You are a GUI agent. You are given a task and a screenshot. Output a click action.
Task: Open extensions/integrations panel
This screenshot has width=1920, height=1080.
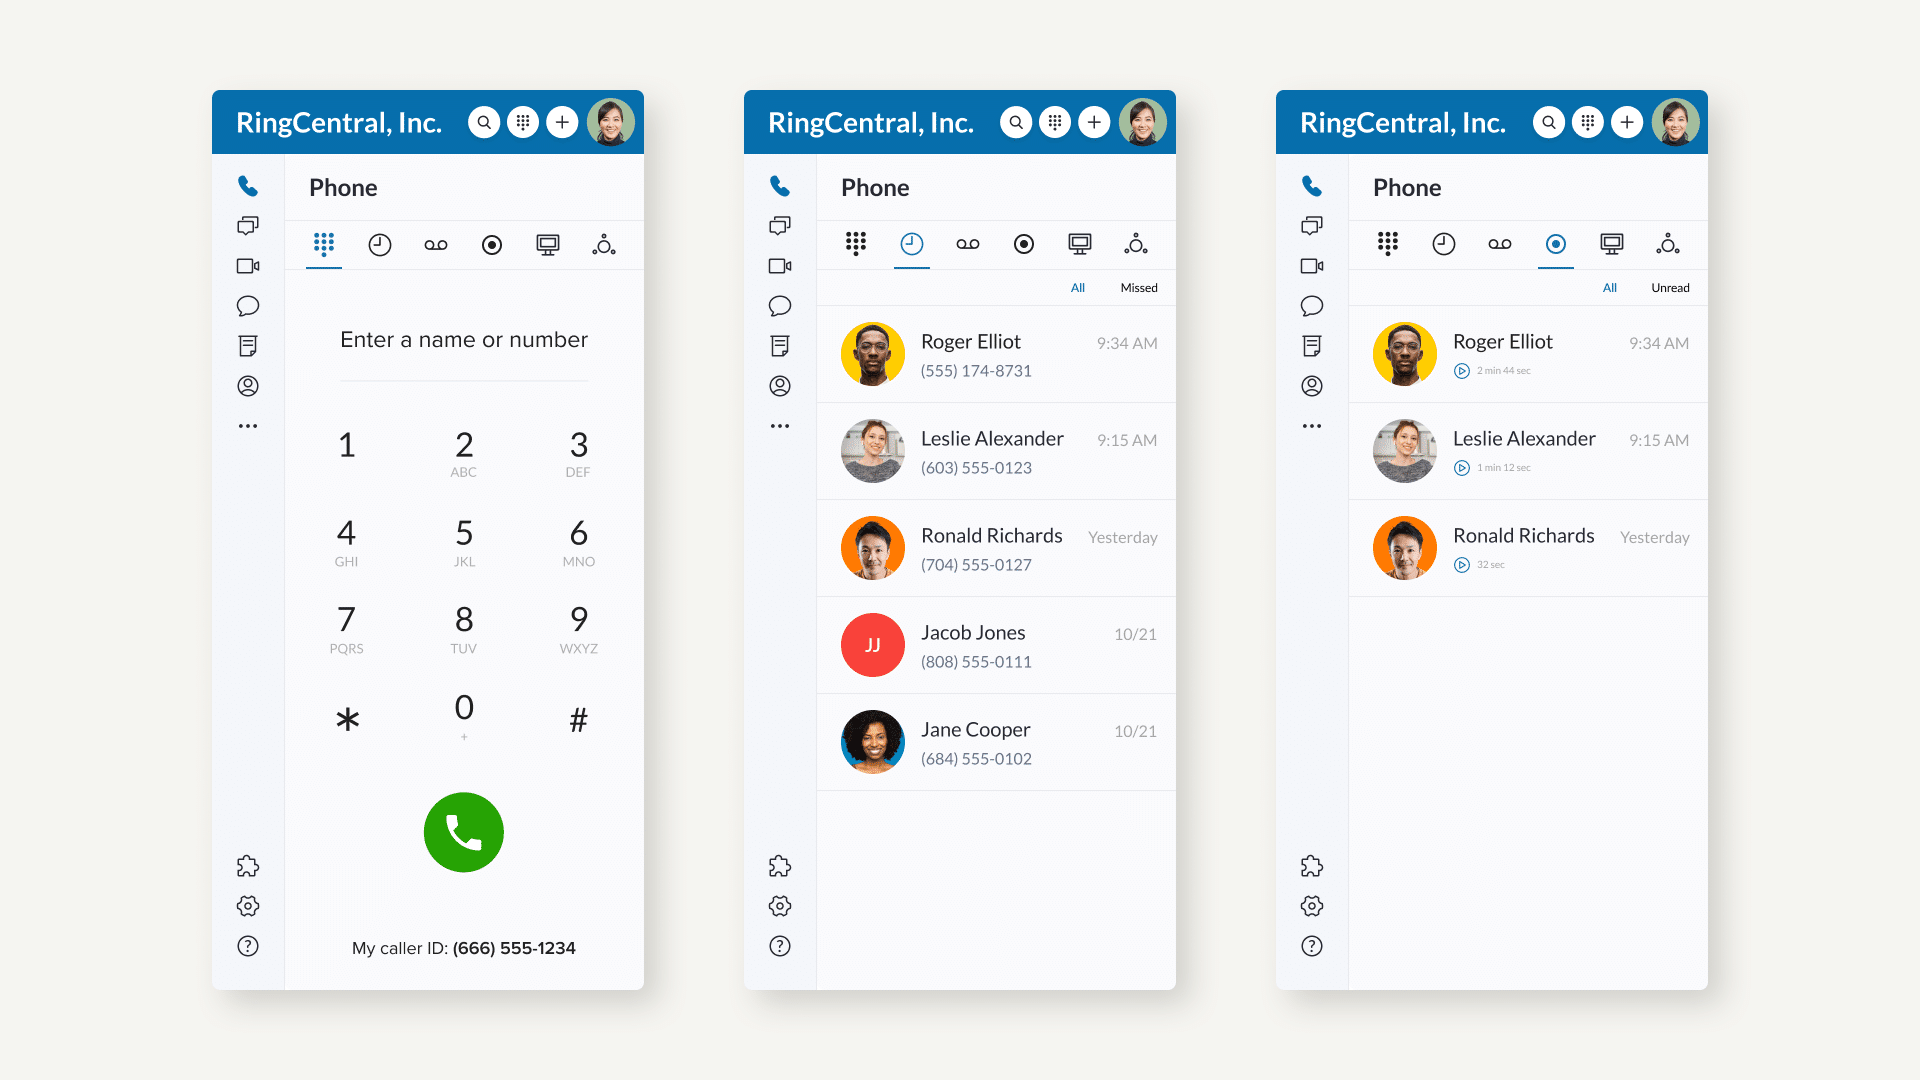[x=249, y=864]
